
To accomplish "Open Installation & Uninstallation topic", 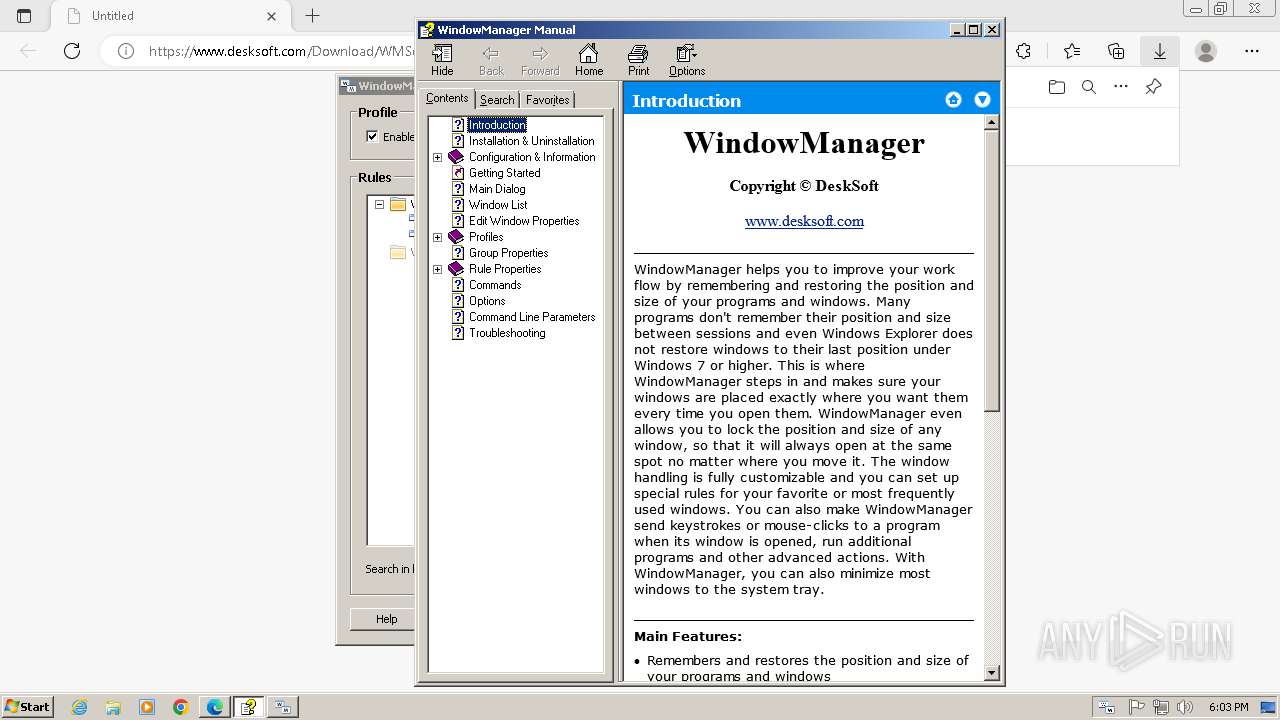I will coord(531,141).
